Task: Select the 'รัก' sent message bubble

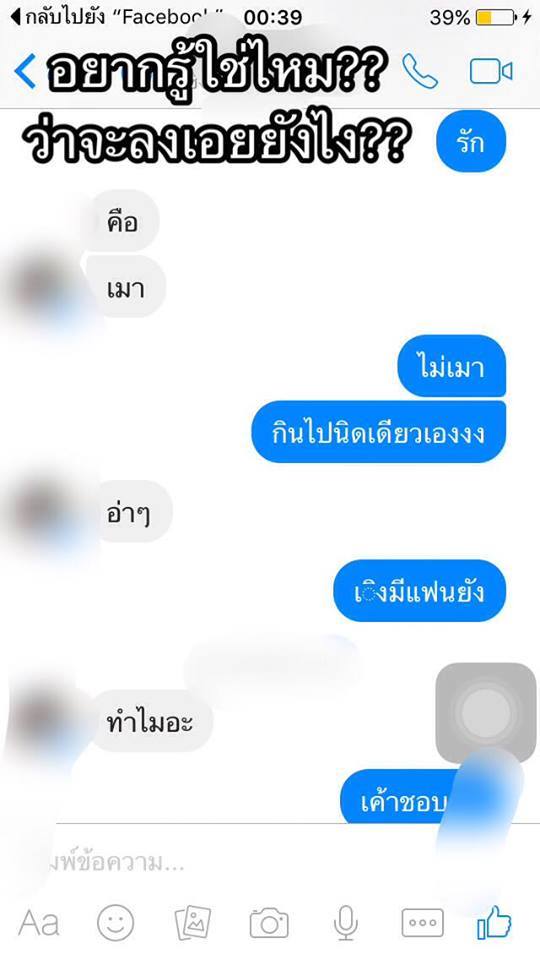Action: point(471,141)
